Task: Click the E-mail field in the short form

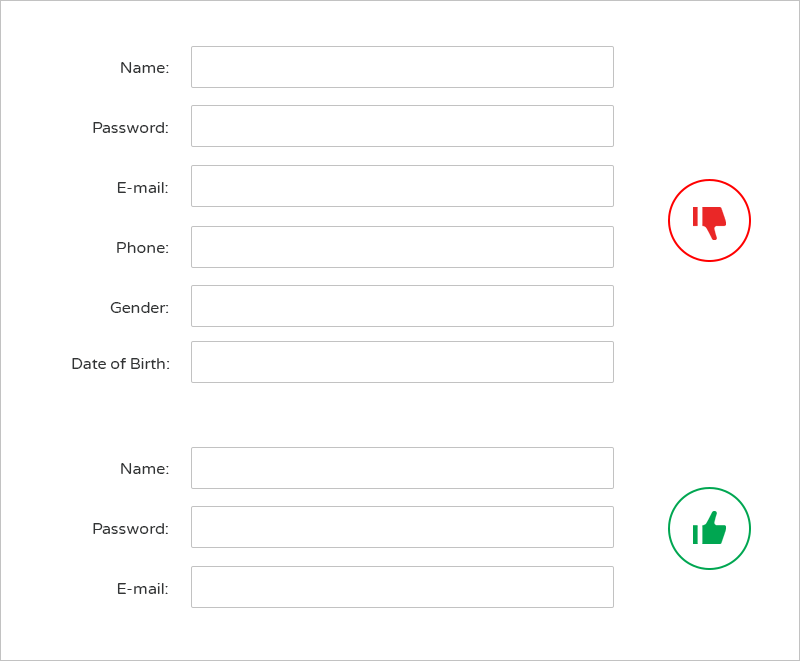Action: (402, 587)
